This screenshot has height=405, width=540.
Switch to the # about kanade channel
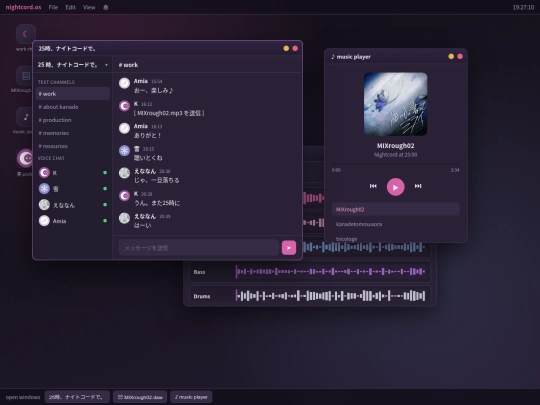[73, 107]
